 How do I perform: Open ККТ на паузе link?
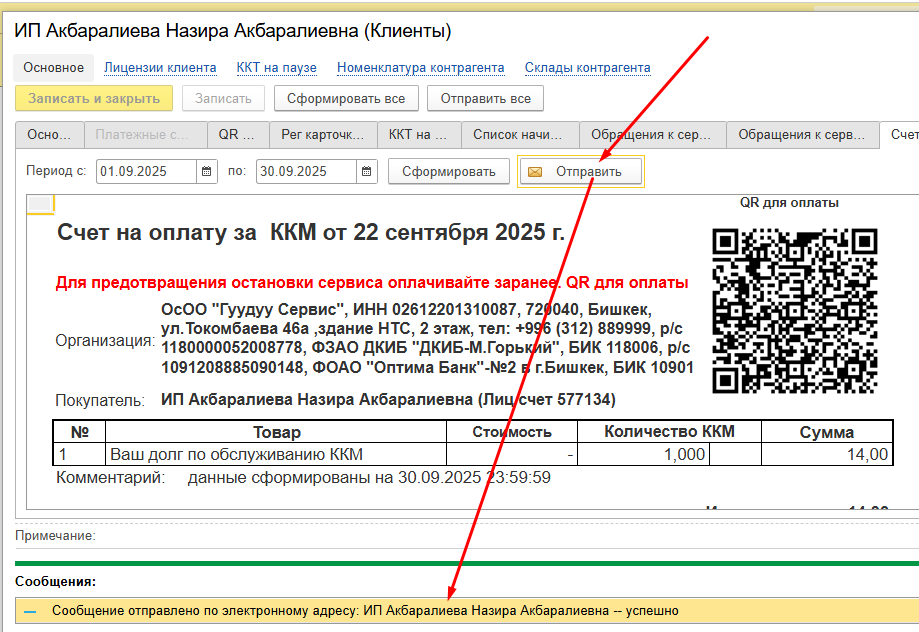277,68
